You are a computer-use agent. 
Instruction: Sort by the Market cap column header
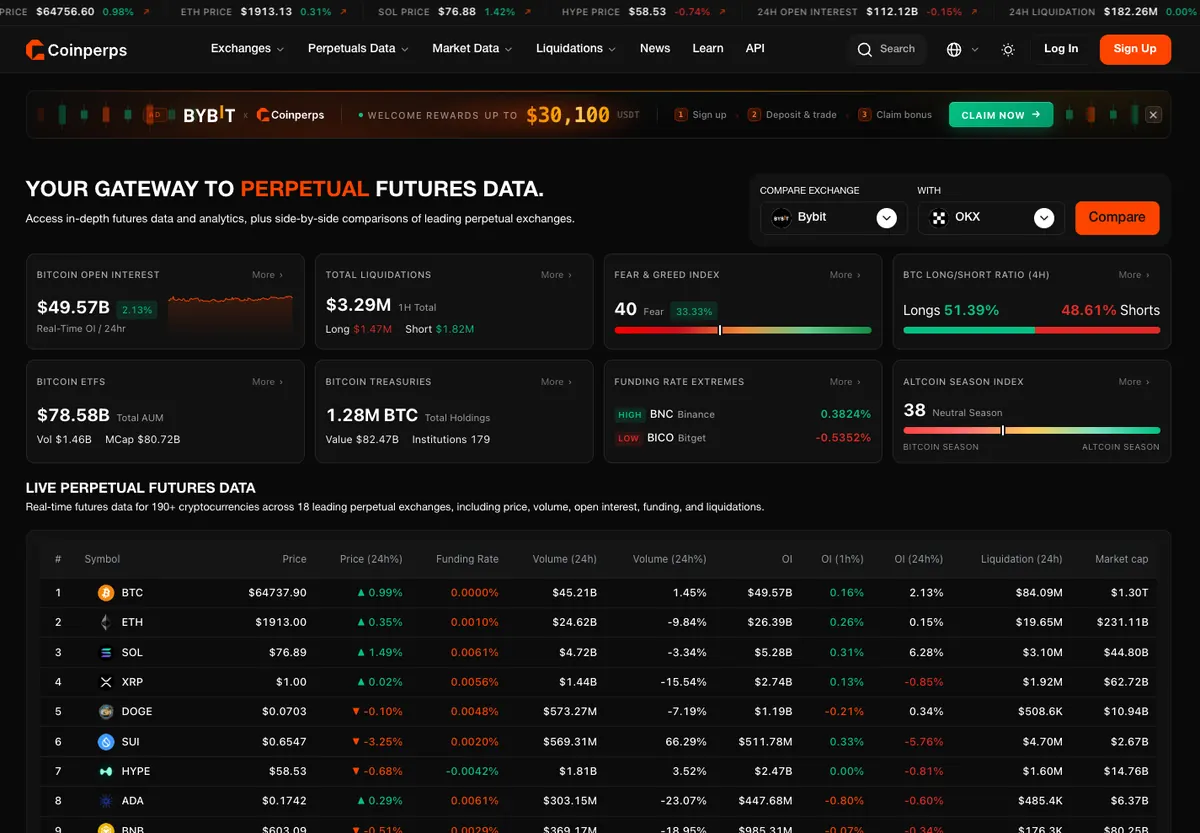1122,559
